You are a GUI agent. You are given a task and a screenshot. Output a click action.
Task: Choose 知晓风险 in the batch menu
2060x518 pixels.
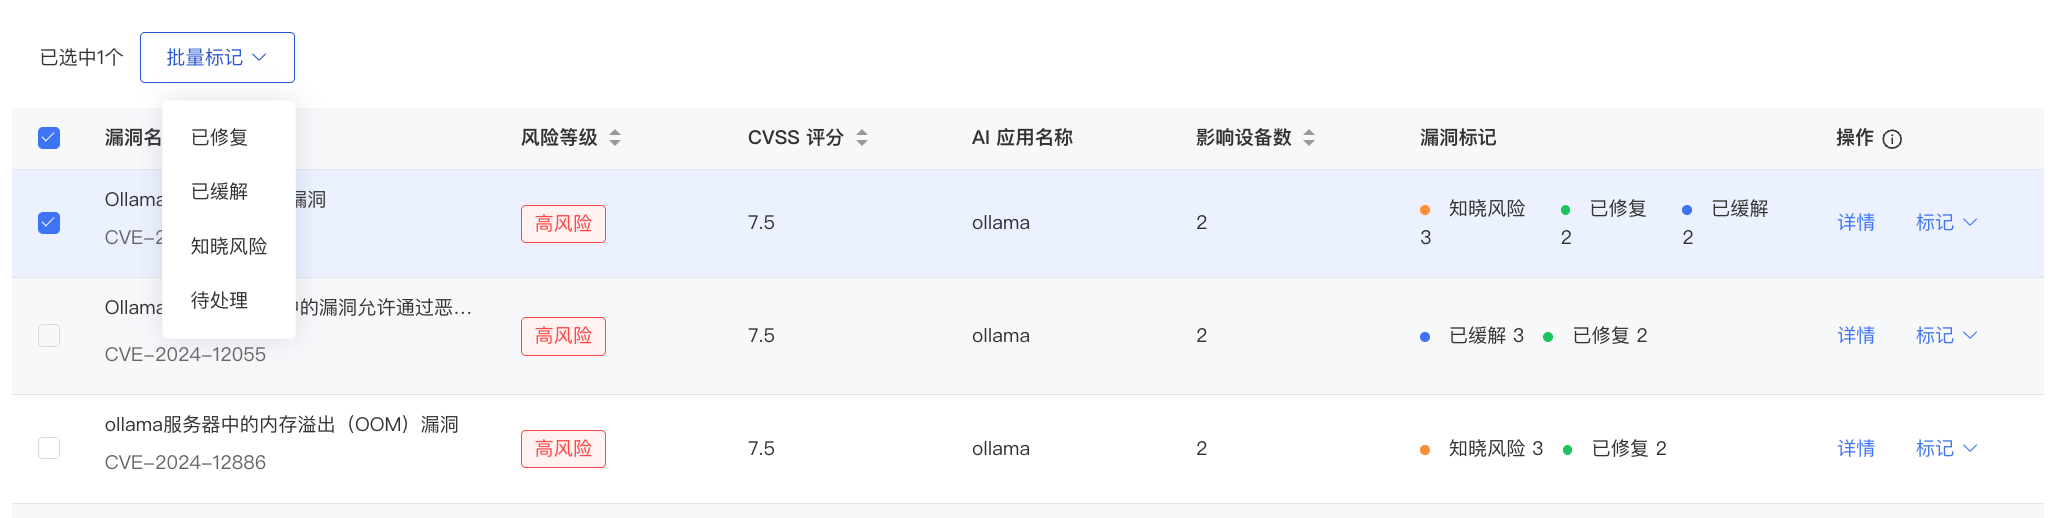pos(229,246)
